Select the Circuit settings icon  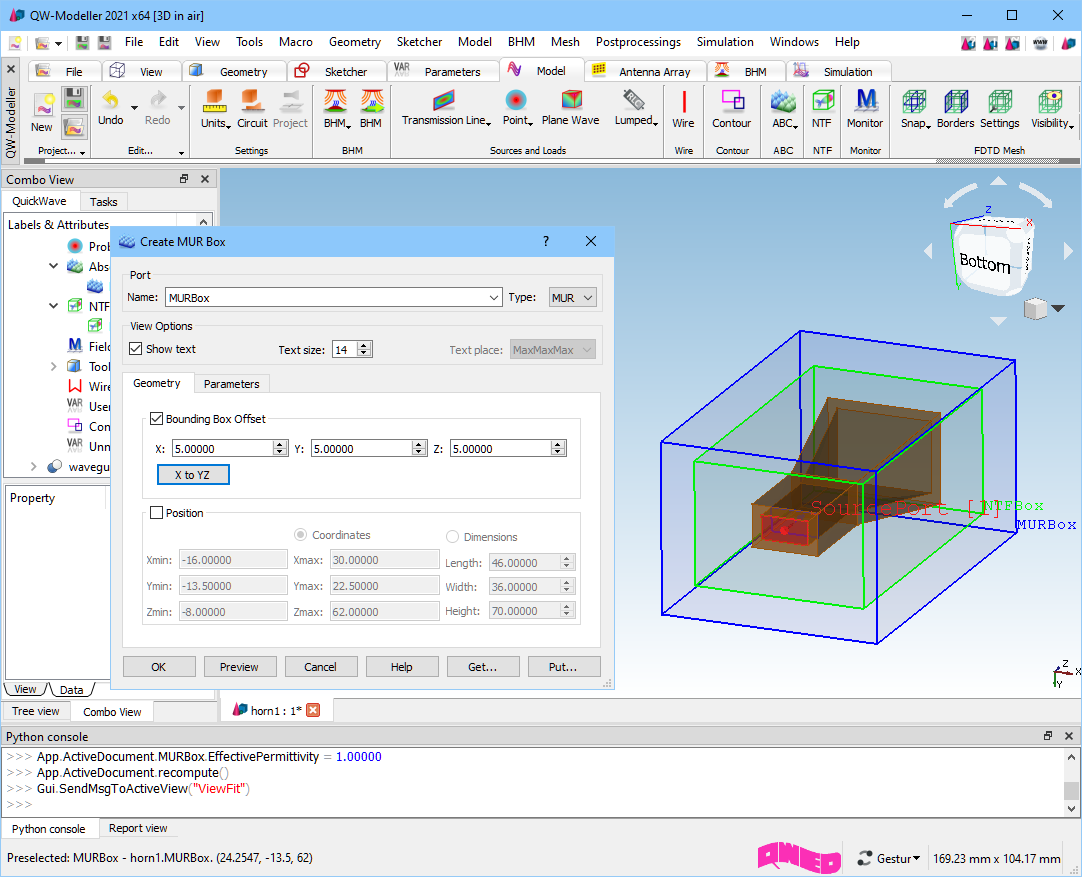(252, 101)
